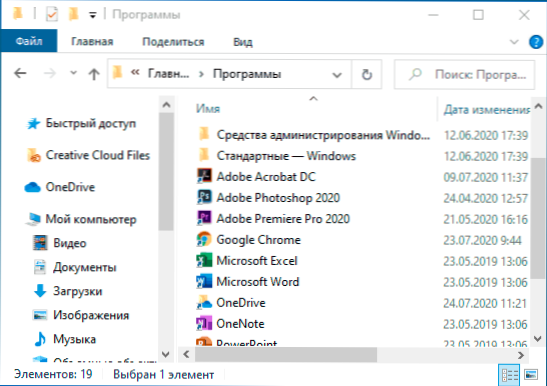Click date 23.07.2020 9:44 cell
Screen dimensions: 547x386
tap(482, 240)
